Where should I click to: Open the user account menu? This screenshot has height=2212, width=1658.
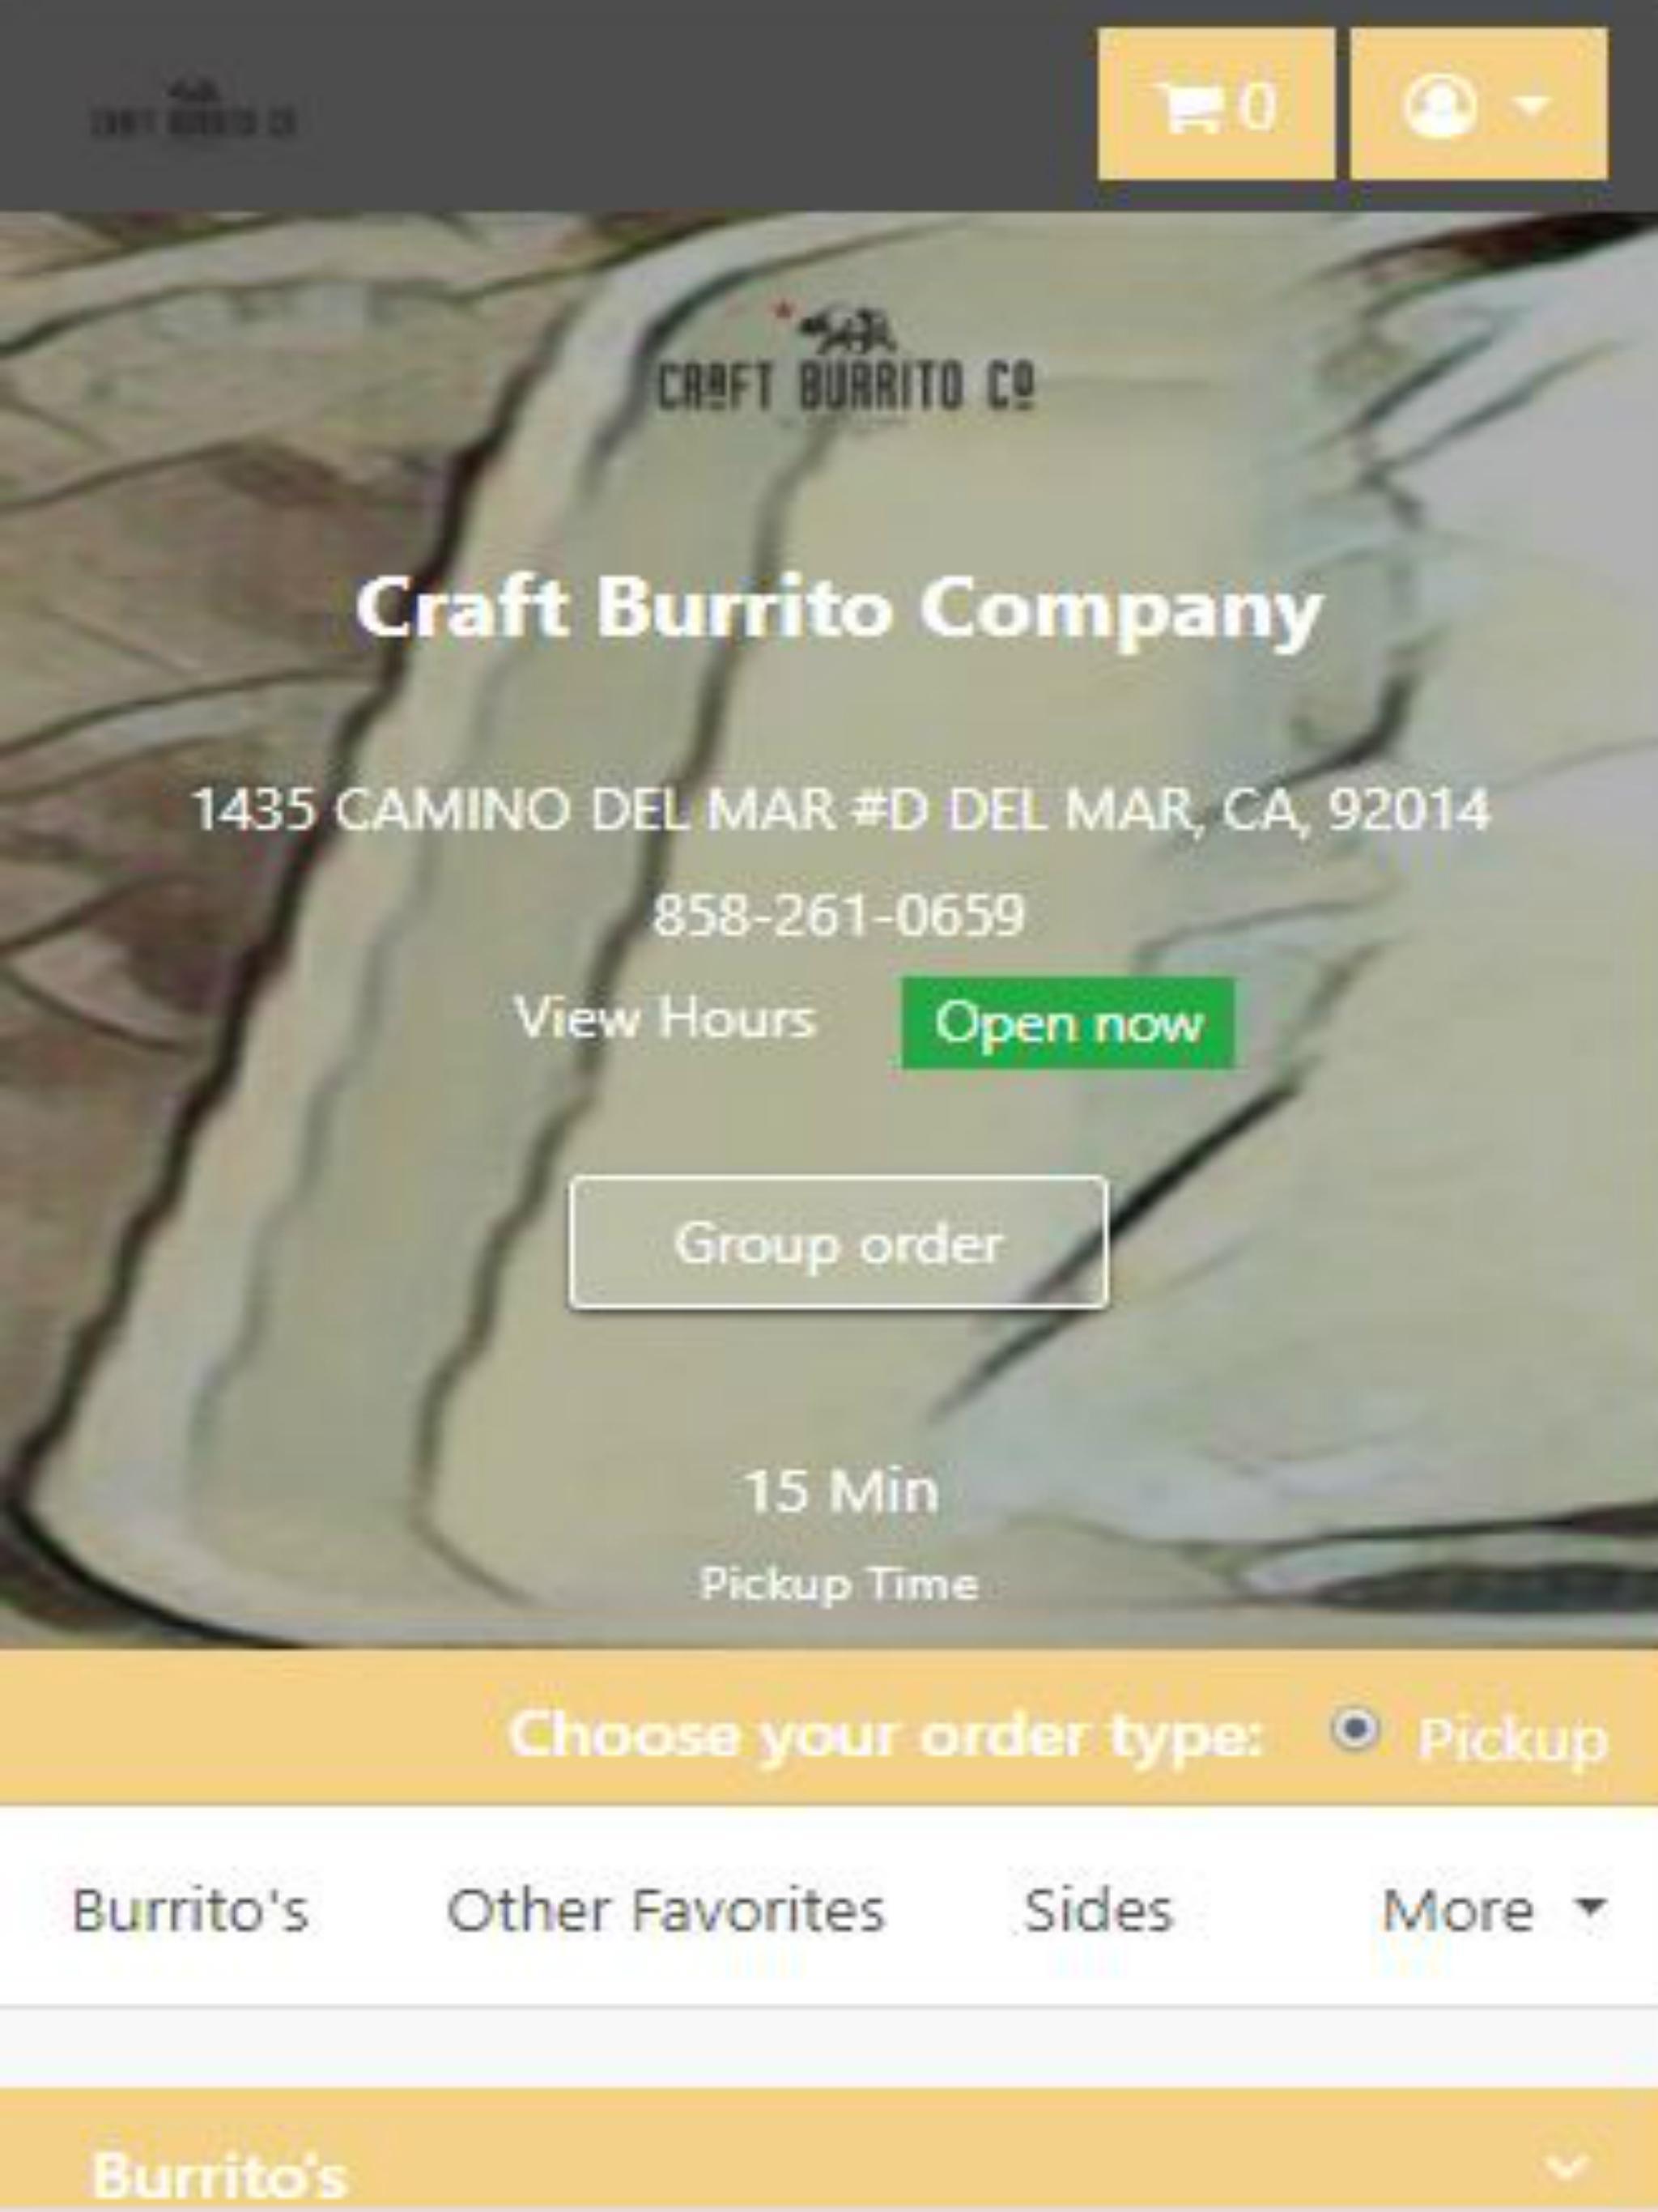tap(1479, 104)
